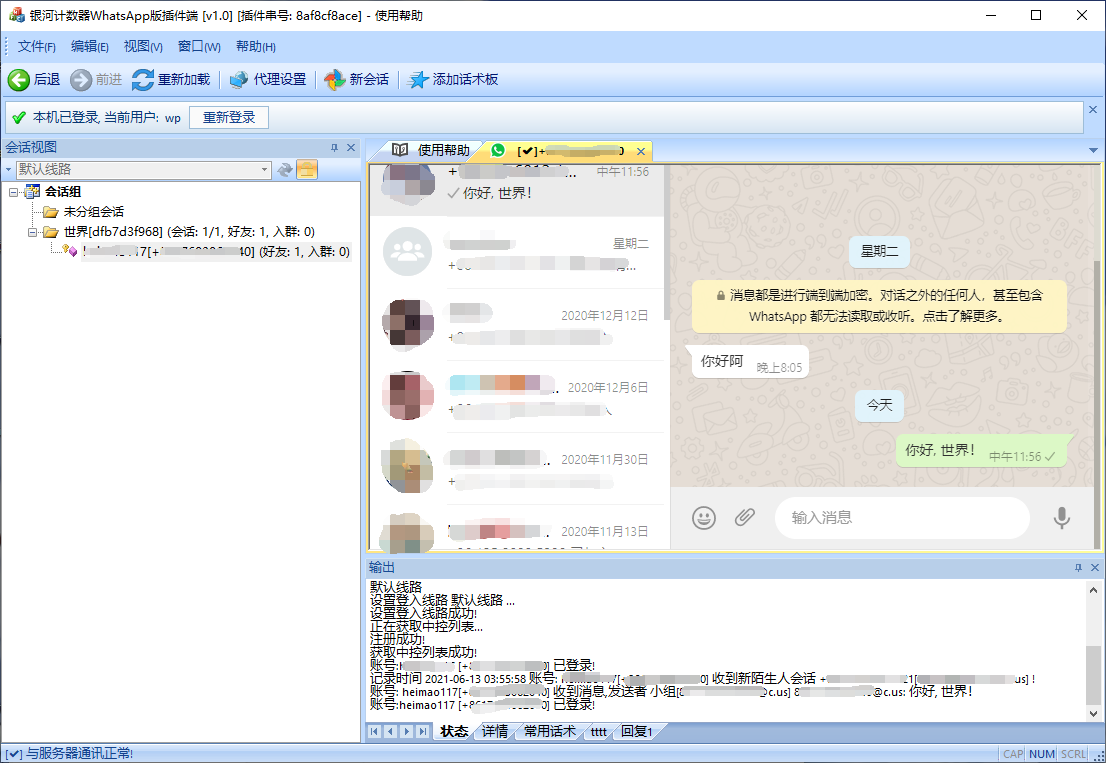Screen dimensions: 1106x763
Task: Collapse the 世界[dfb7d3f968] tree node
Action: 33,232
